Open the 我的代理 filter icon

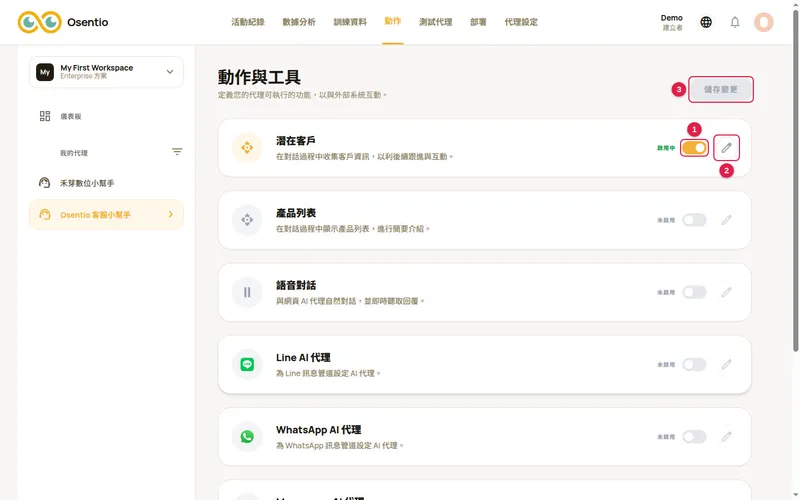click(x=177, y=152)
